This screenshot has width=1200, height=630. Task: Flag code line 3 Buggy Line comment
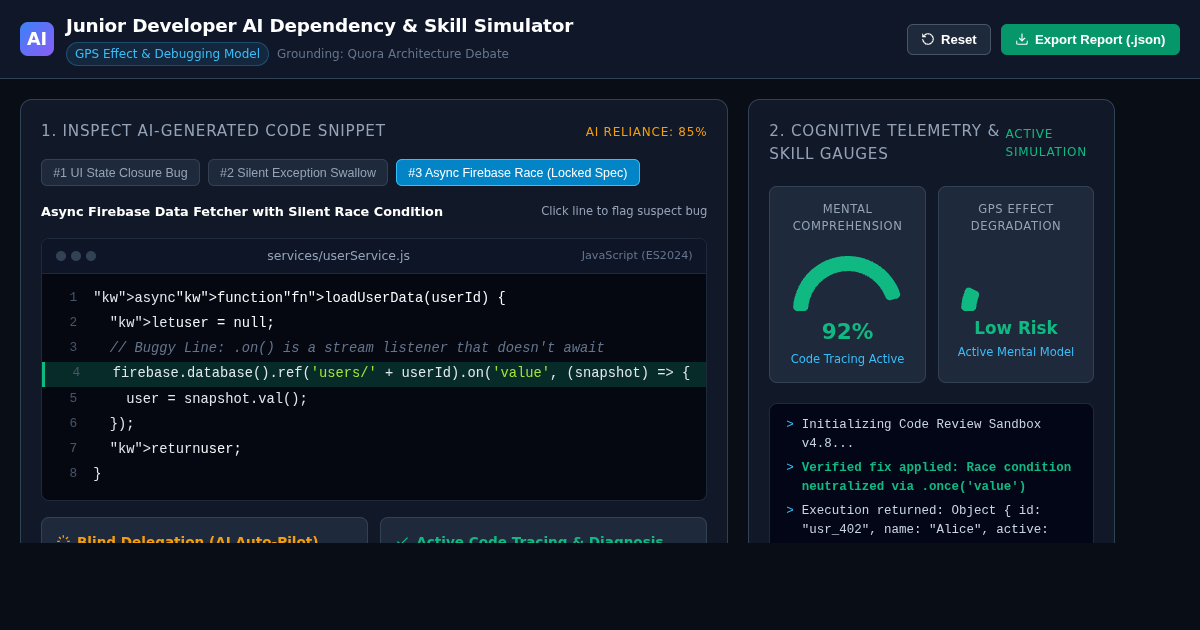(x=374, y=348)
